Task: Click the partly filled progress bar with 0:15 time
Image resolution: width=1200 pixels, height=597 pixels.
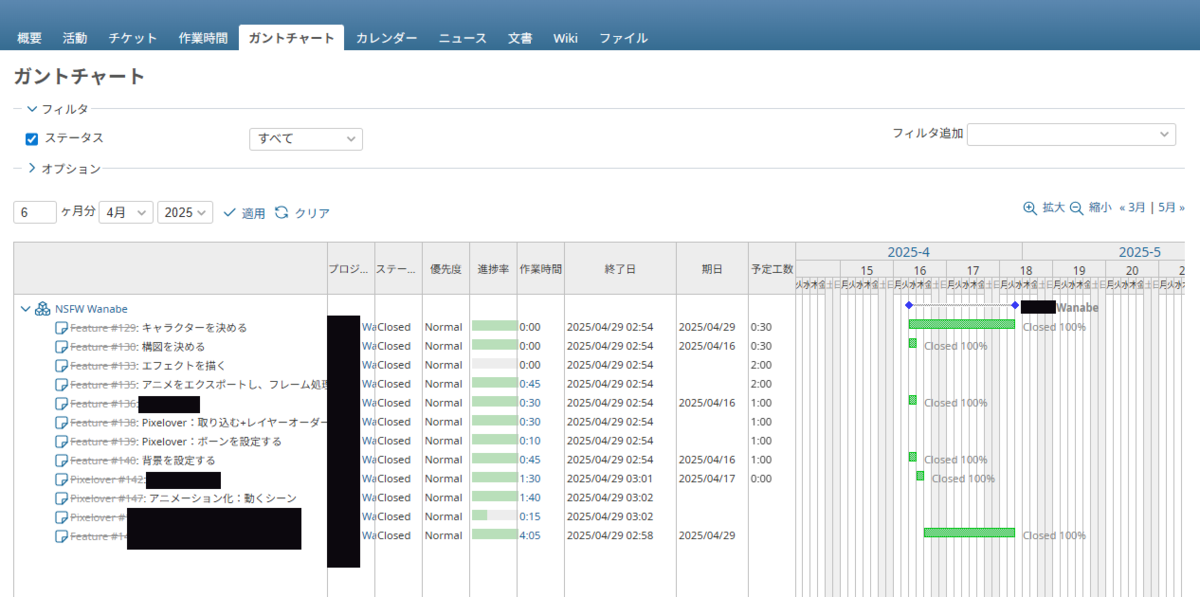Action: click(494, 516)
